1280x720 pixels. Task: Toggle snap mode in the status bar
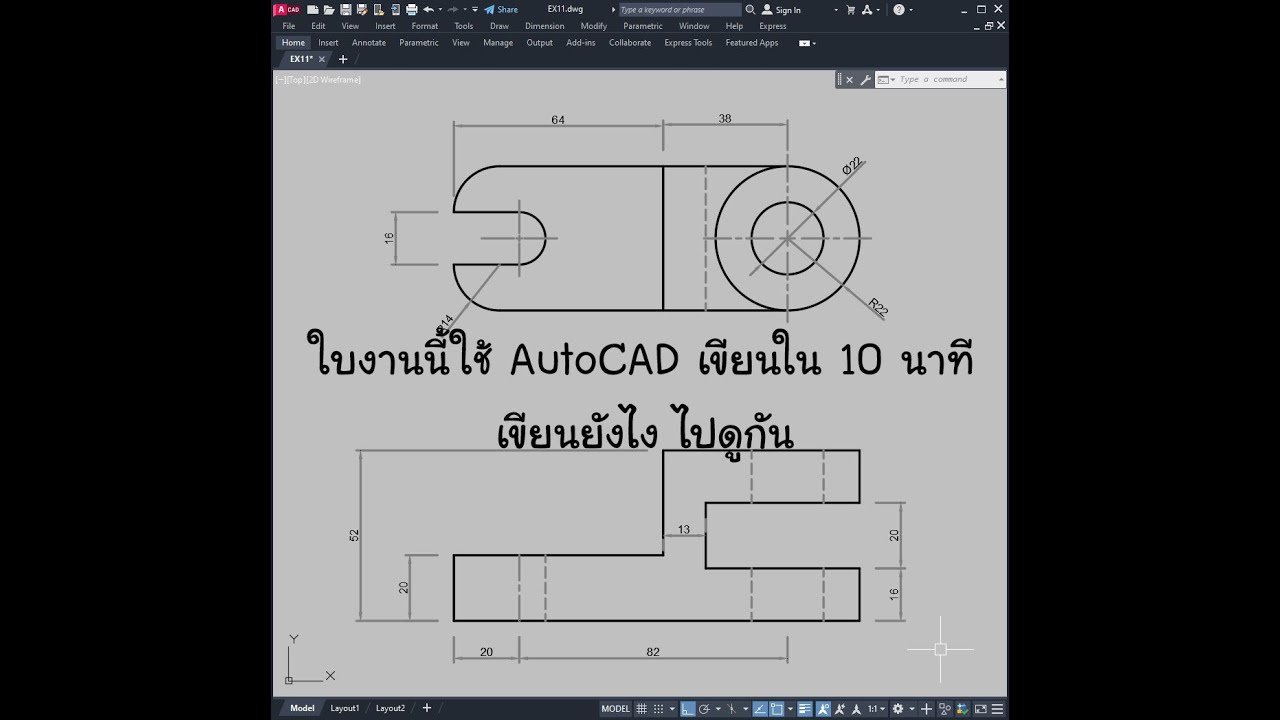pos(658,709)
